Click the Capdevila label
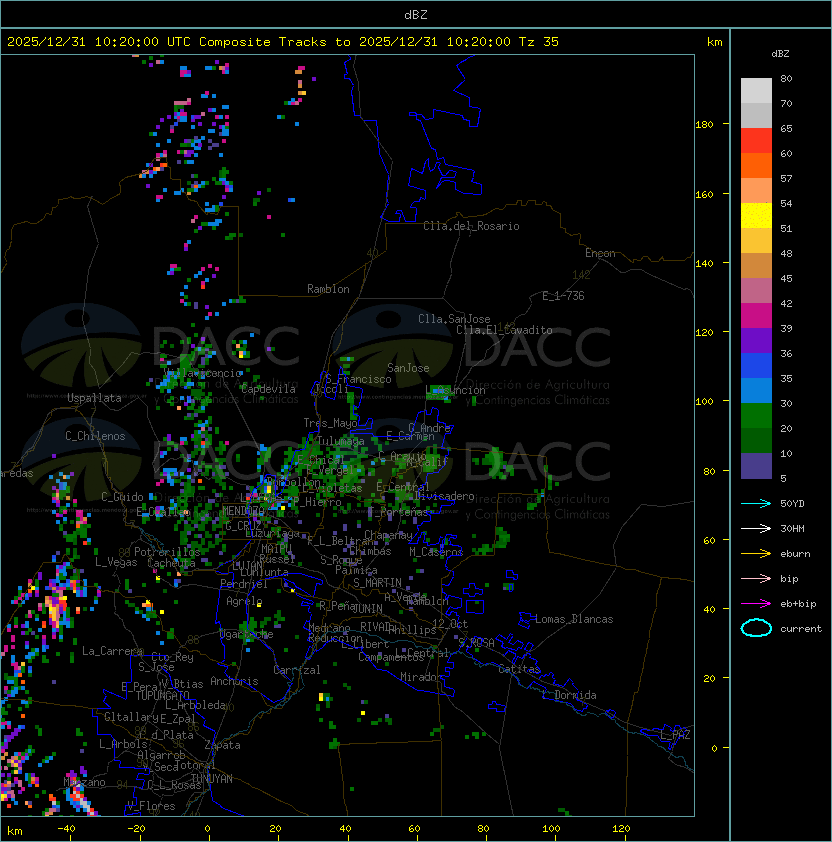 pos(268,389)
